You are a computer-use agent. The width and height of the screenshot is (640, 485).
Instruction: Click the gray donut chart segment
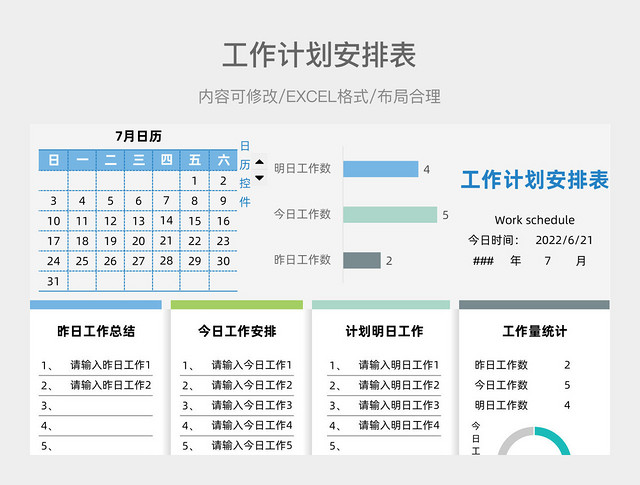(512, 439)
